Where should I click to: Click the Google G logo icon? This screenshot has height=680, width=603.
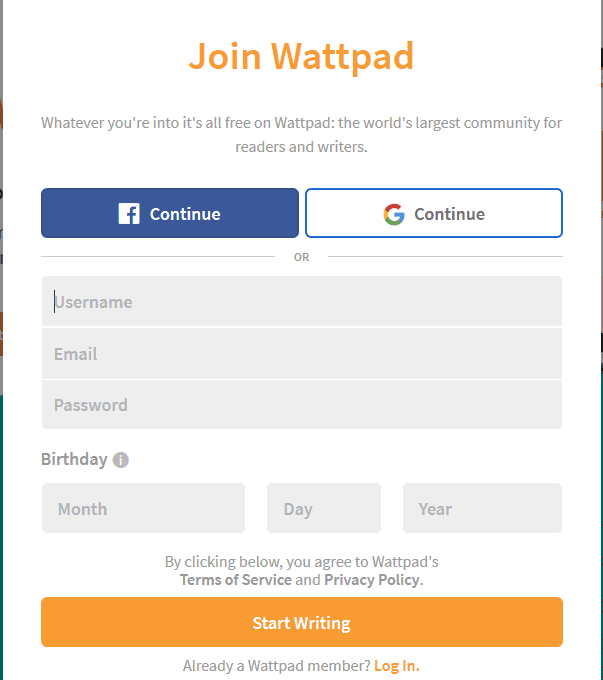[x=394, y=214]
